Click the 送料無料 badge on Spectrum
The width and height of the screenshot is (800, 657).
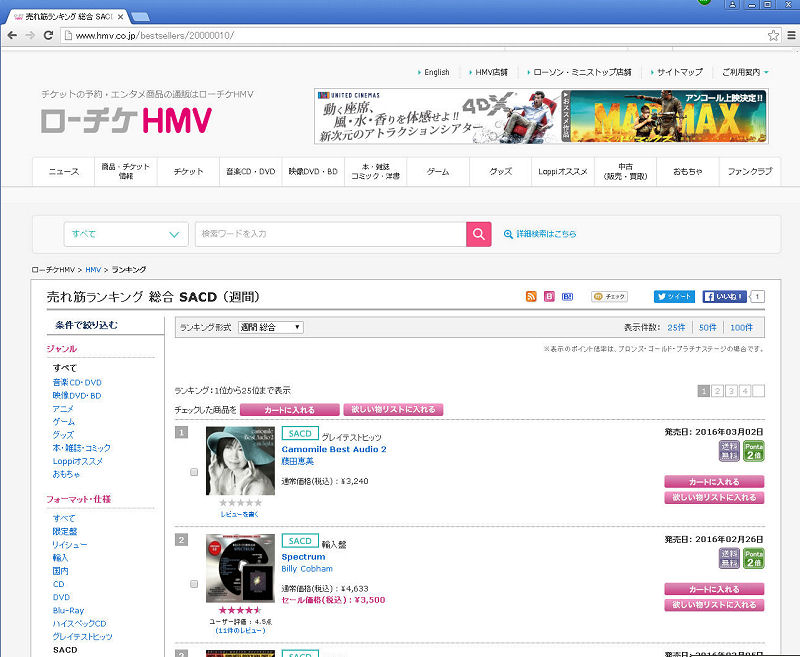729,559
